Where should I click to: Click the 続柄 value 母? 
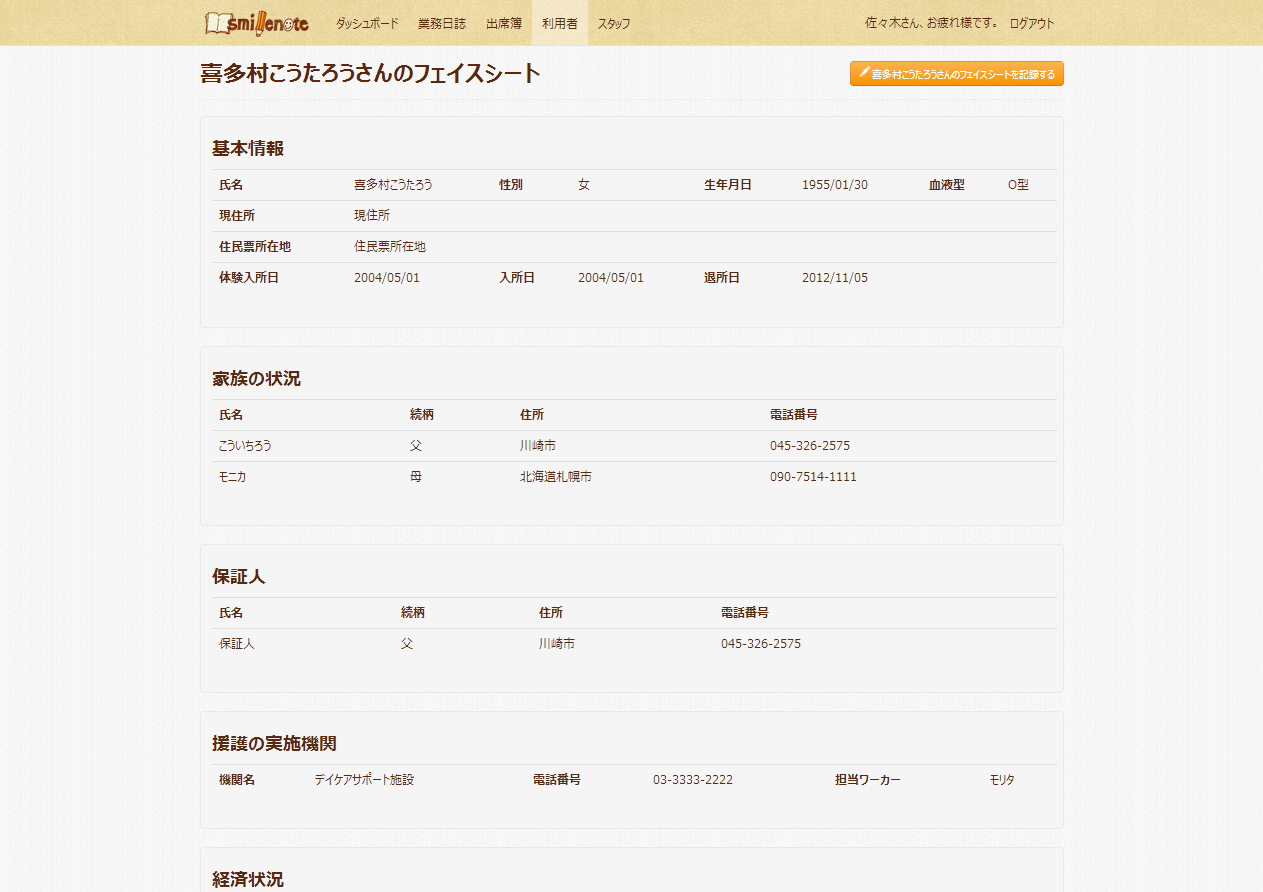pyautogui.click(x=416, y=477)
